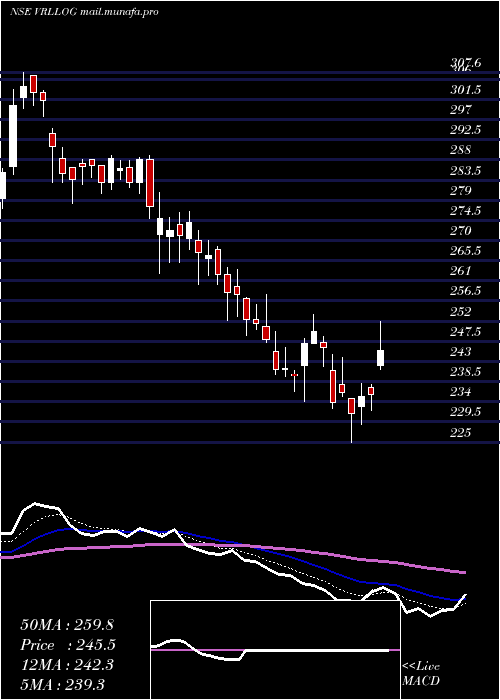
Task: Click the NSE VRLLOG mail.munafa.pro title text
Action: (83, 12)
